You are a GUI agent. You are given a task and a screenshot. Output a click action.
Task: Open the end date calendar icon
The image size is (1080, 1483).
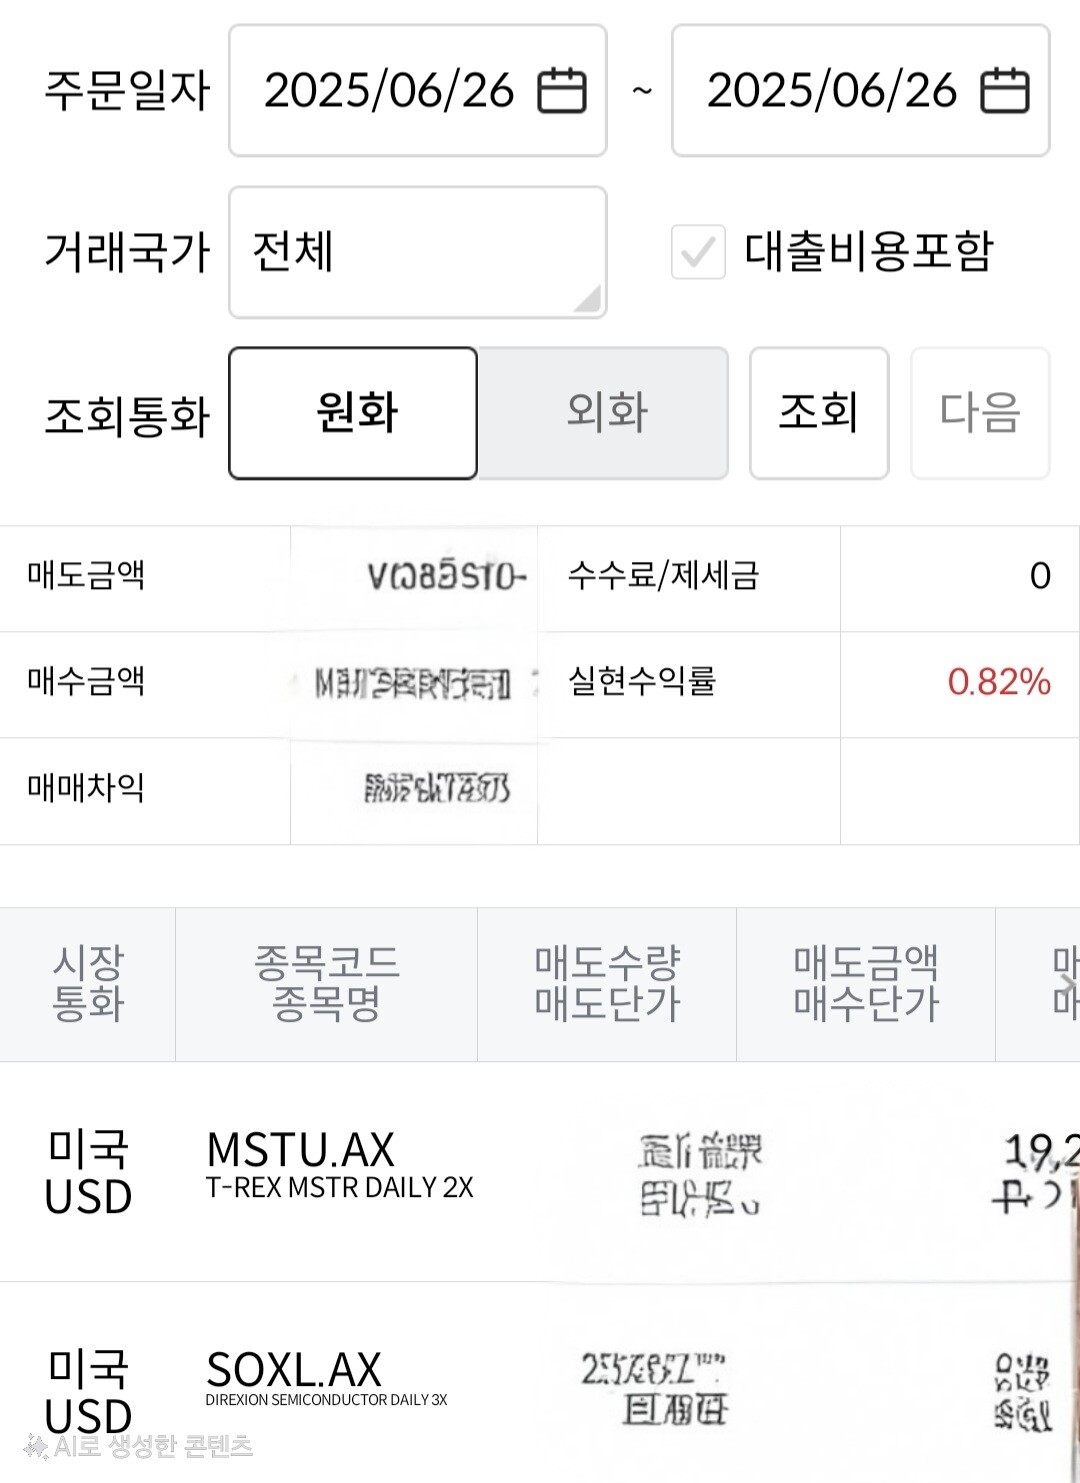pos(1004,91)
